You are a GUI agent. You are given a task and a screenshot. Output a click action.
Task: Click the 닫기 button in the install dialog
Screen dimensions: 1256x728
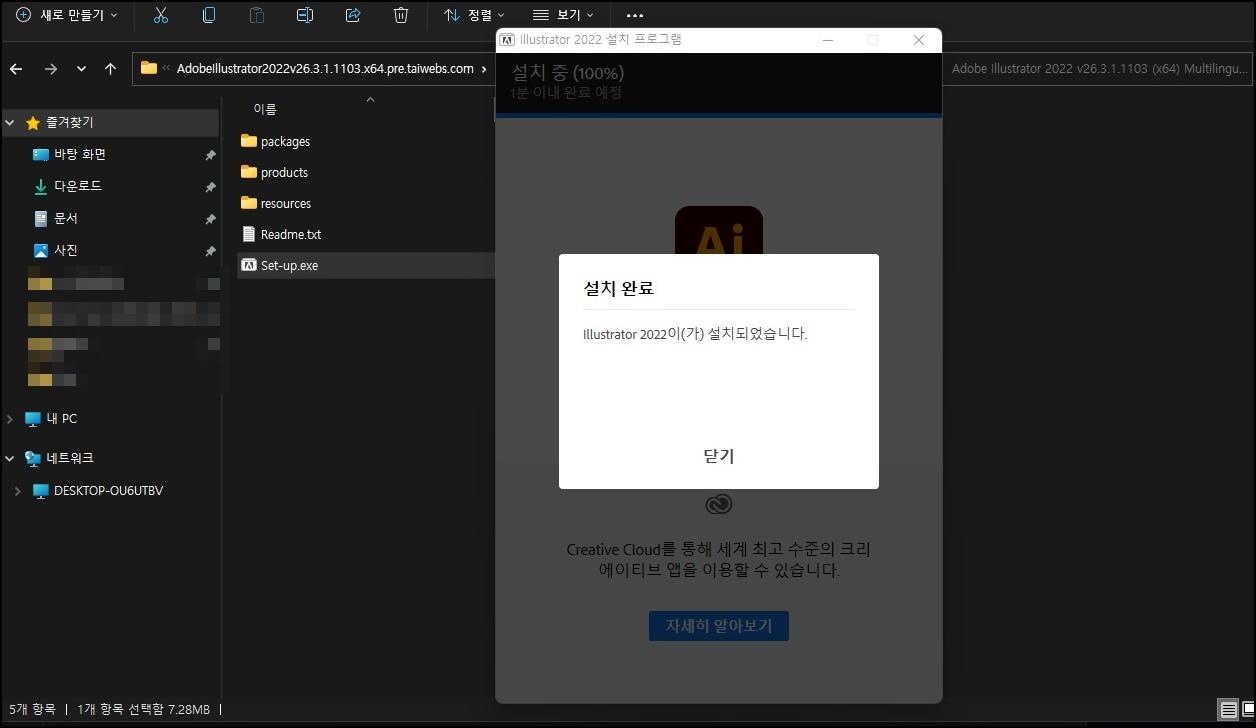click(718, 456)
